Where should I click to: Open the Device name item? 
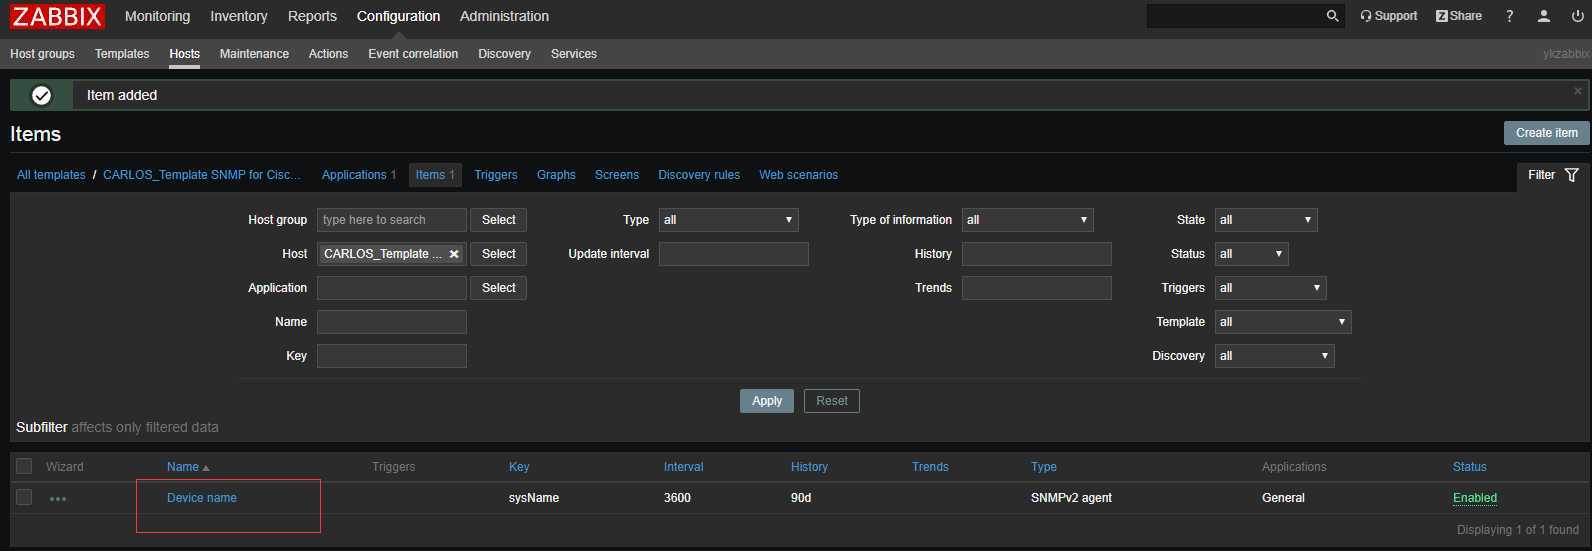pyautogui.click(x=202, y=498)
